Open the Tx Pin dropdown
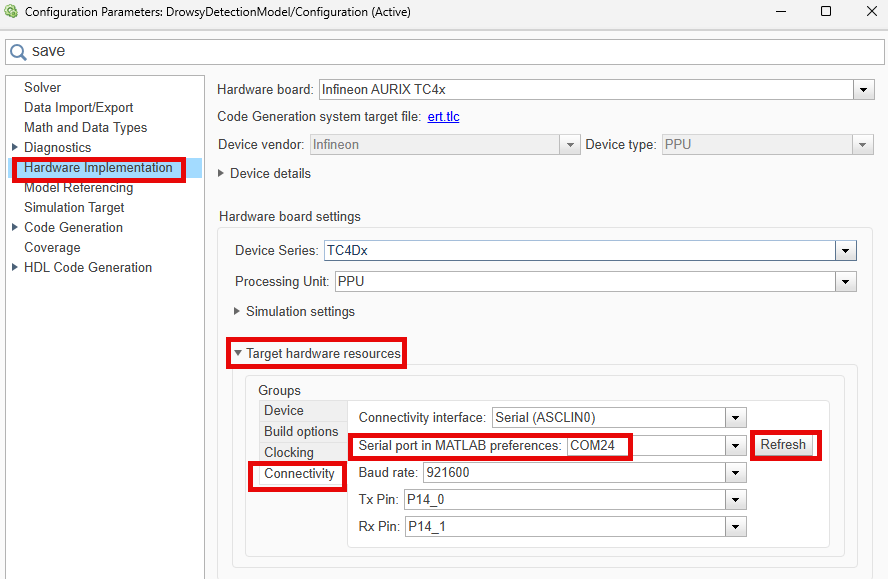The width and height of the screenshot is (888, 579). (575, 500)
